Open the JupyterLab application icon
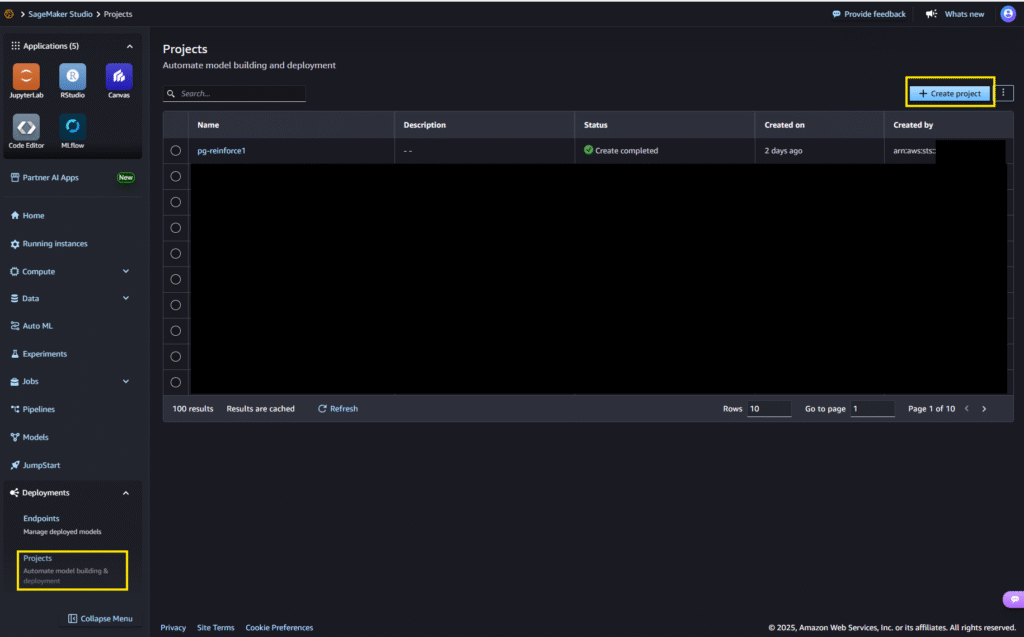 [x=26, y=77]
